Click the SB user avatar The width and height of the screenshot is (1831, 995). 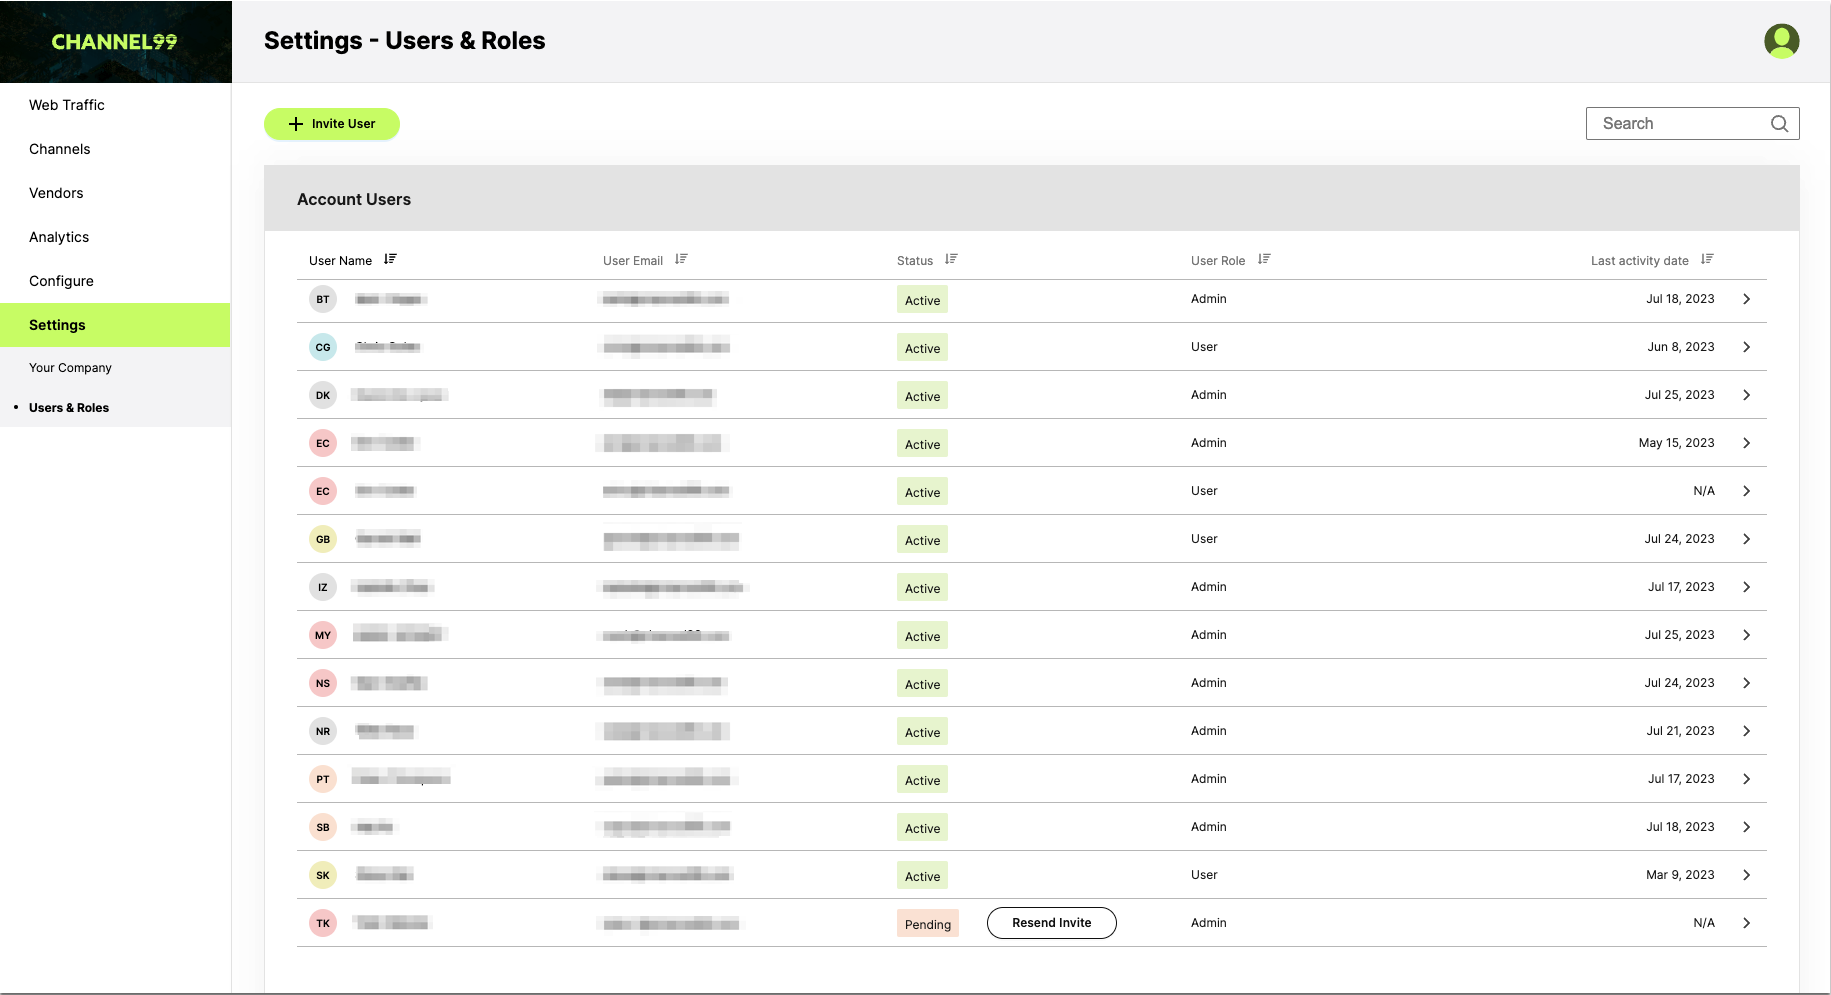pyautogui.click(x=323, y=827)
